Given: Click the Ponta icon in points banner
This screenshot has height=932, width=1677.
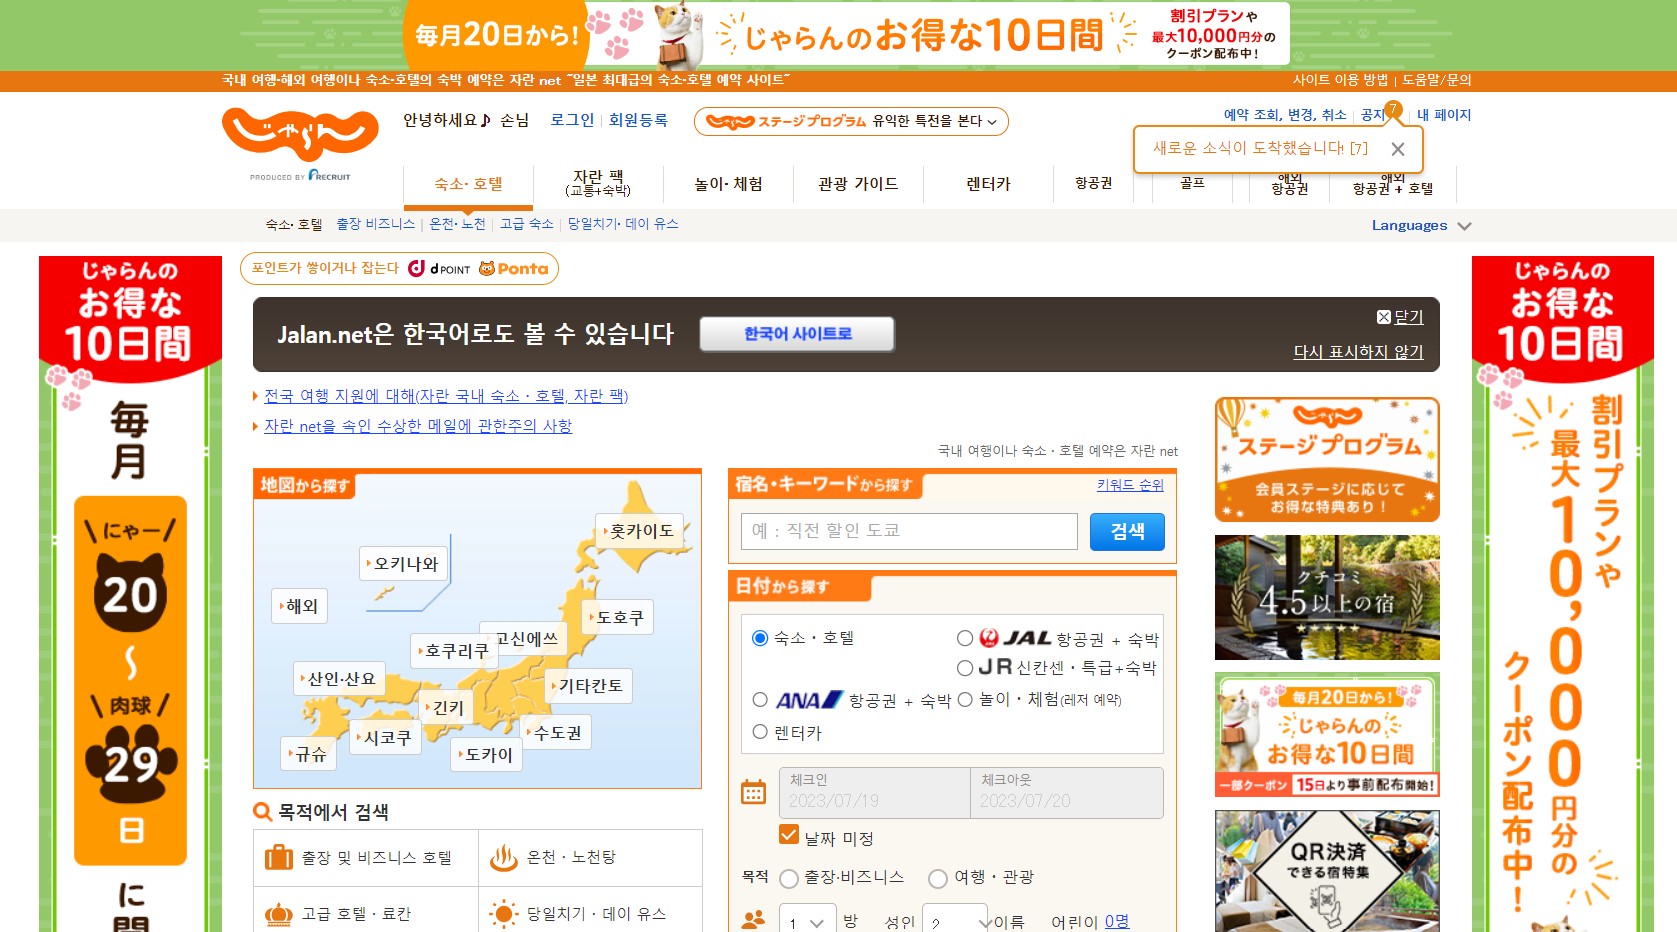Looking at the screenshot, I should click(487, 268).
